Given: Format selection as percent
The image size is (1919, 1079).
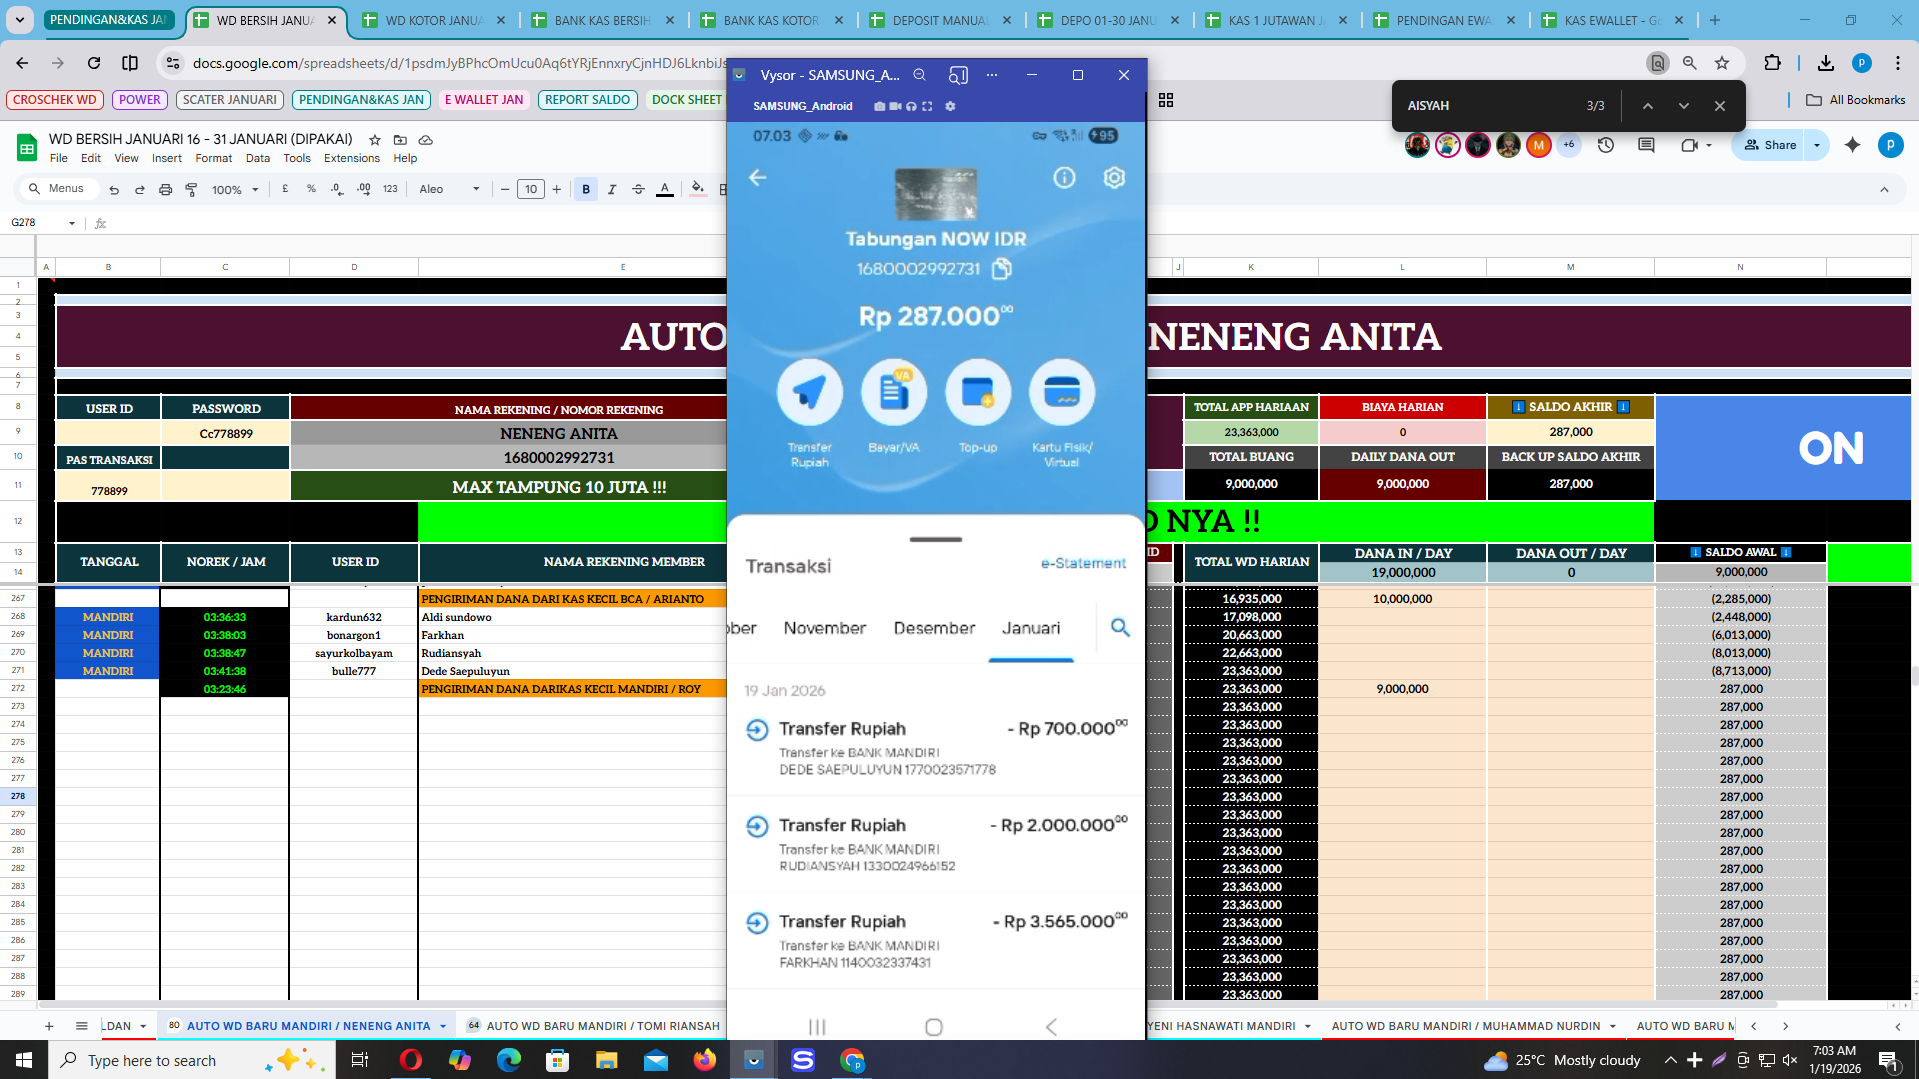Looking at the screenshot, I should (311, 189).
